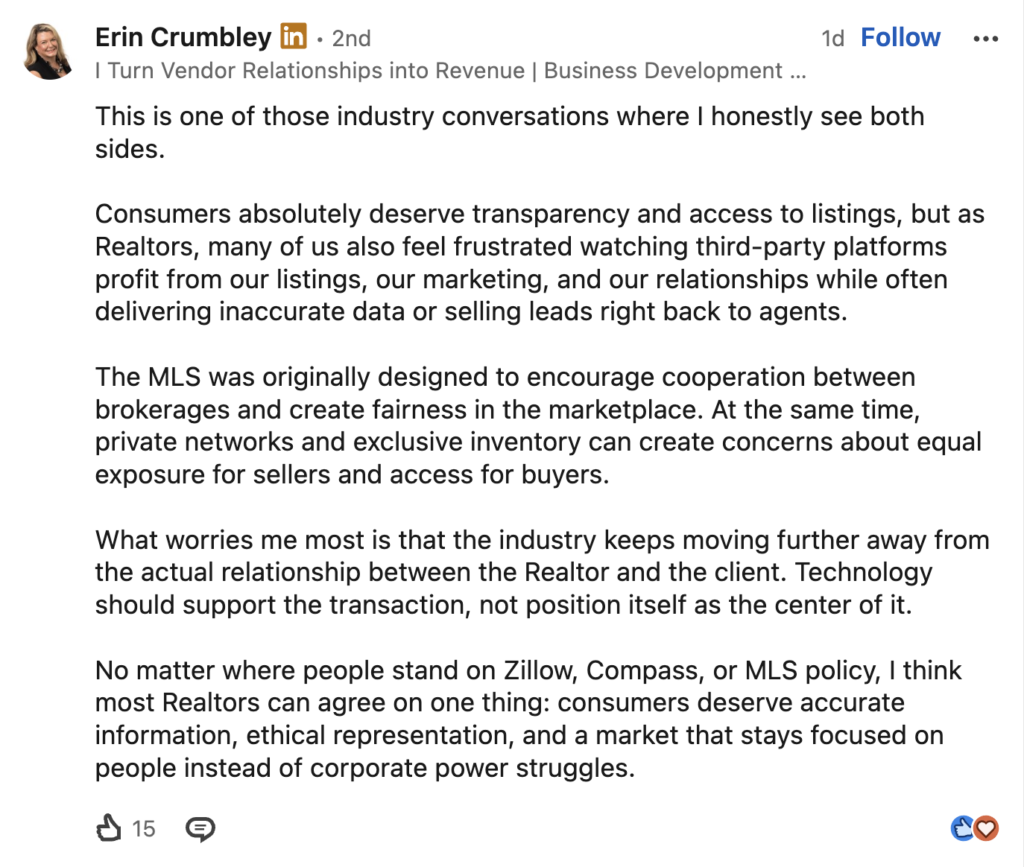1024x867 pixels.
Task: Click the word Zillow in the comment
Action: click(540, 670)
